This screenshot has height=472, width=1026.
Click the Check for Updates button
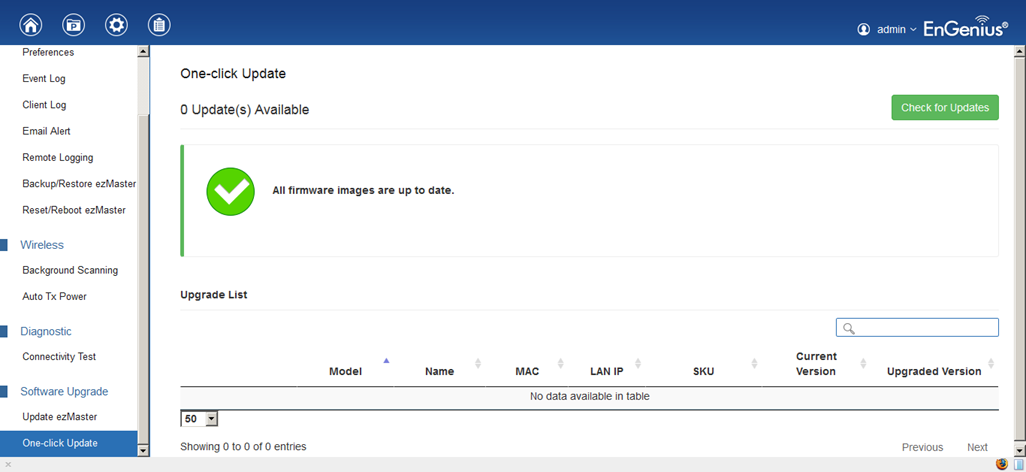[x=945, y=107]
